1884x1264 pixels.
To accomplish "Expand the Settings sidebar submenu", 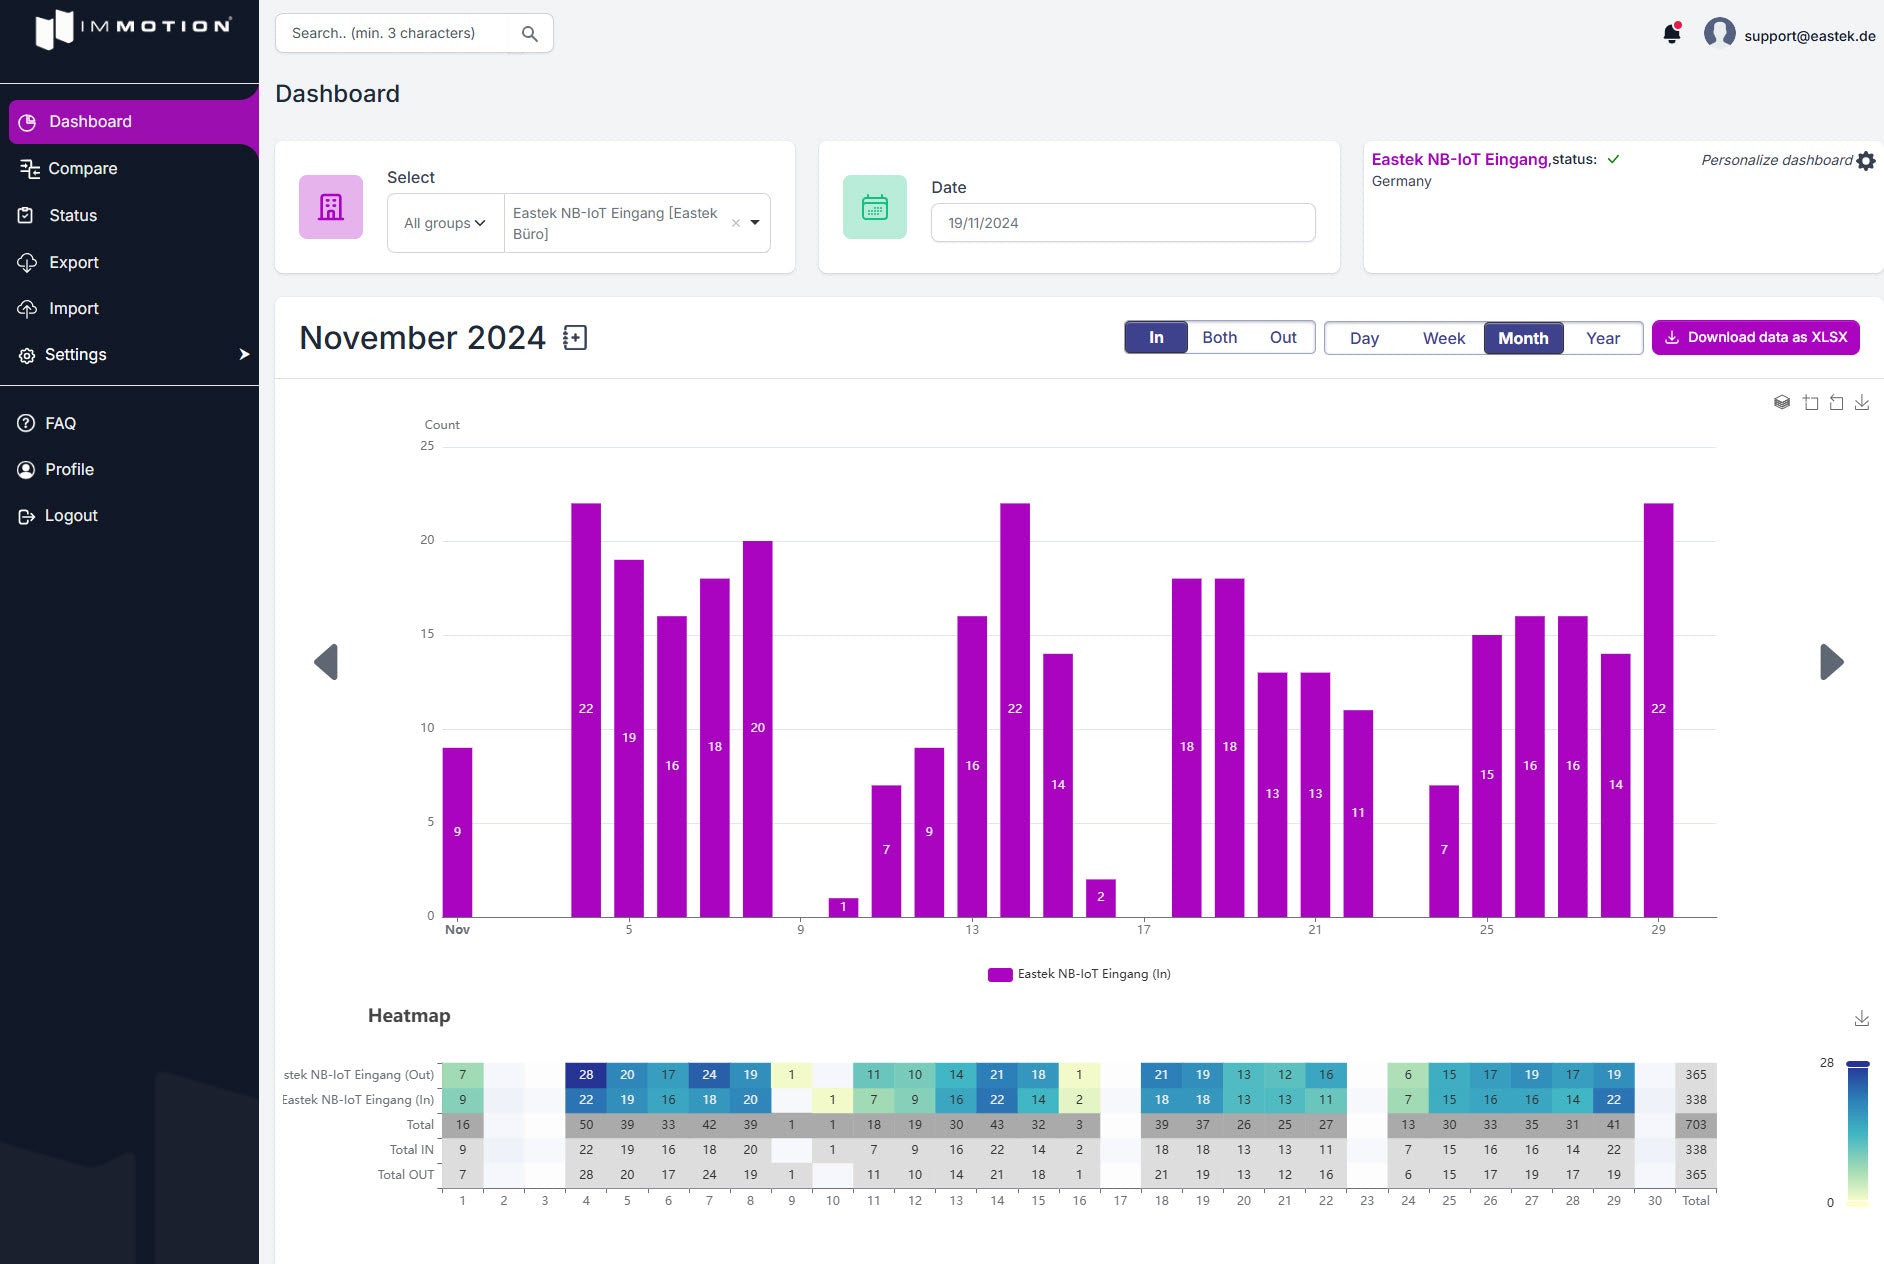I will (243, 354).
